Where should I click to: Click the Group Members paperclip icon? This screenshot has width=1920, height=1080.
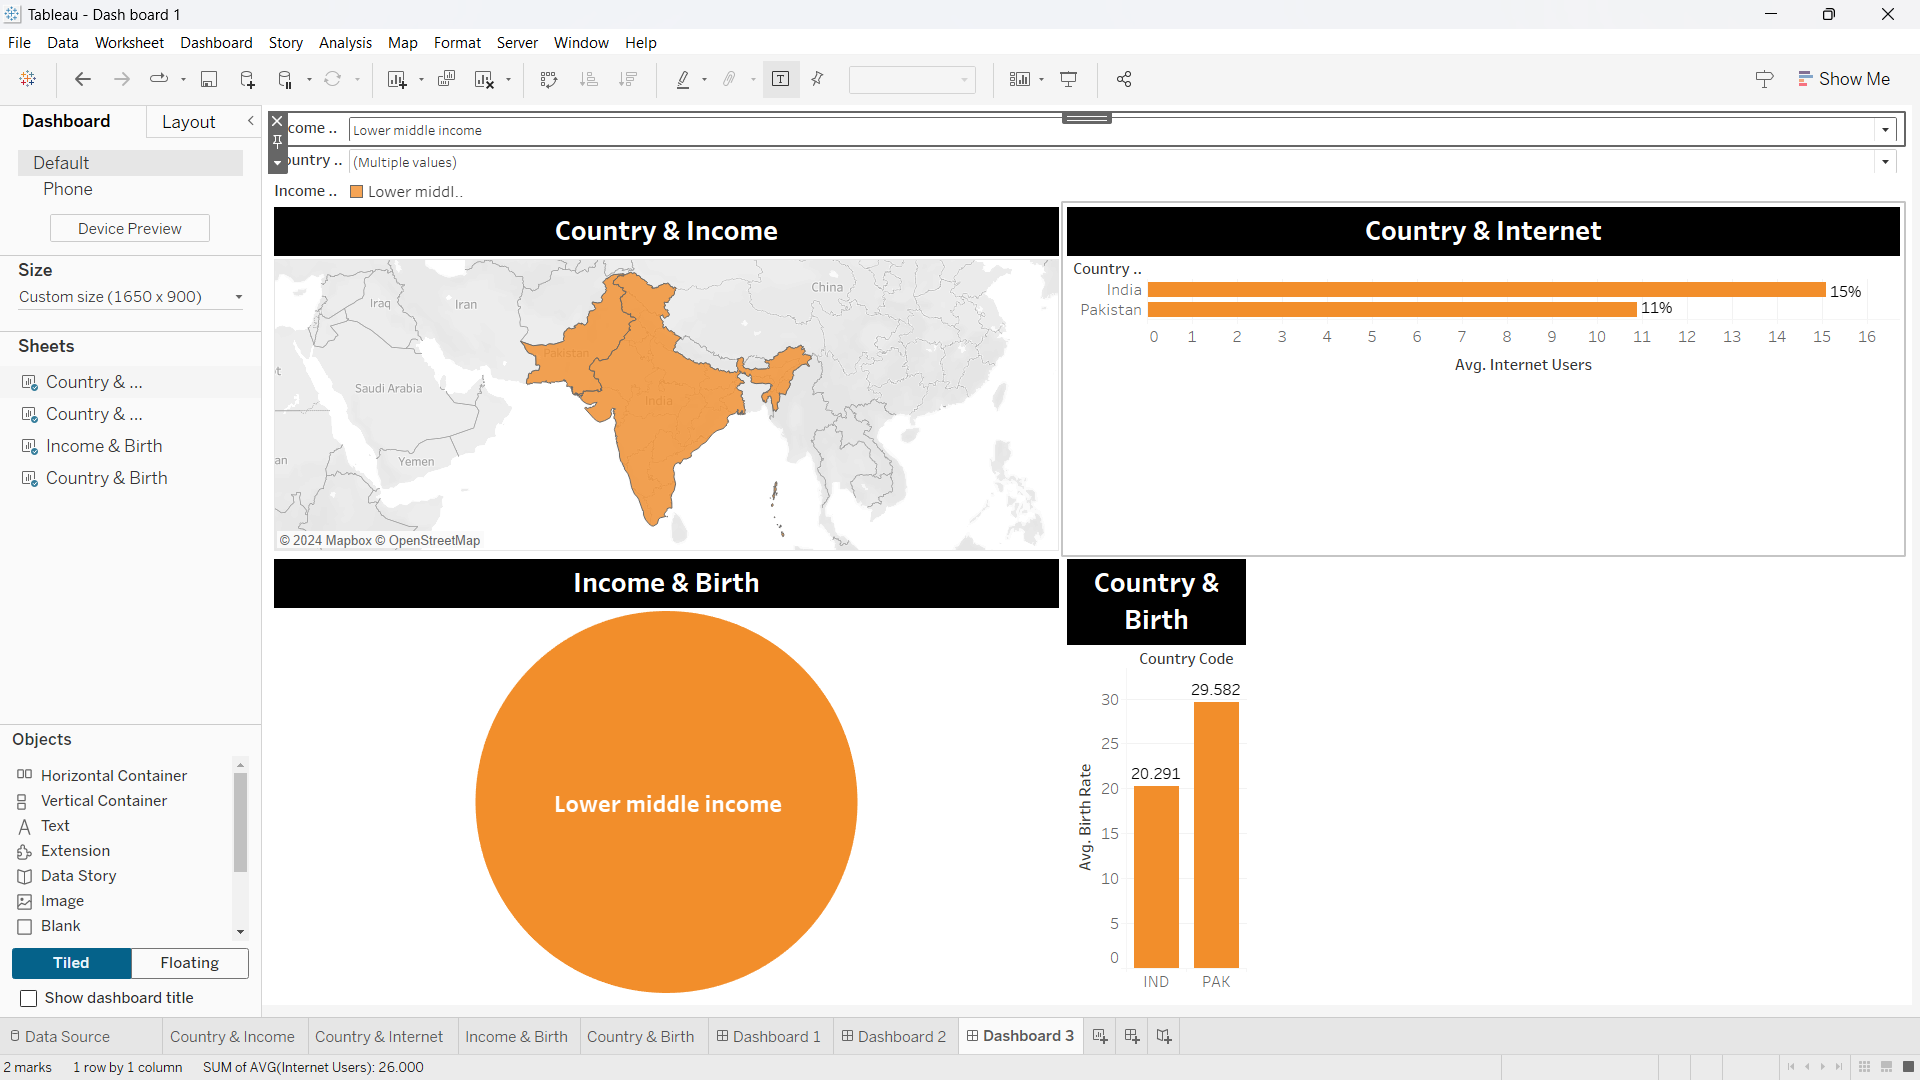coord(730,79)
